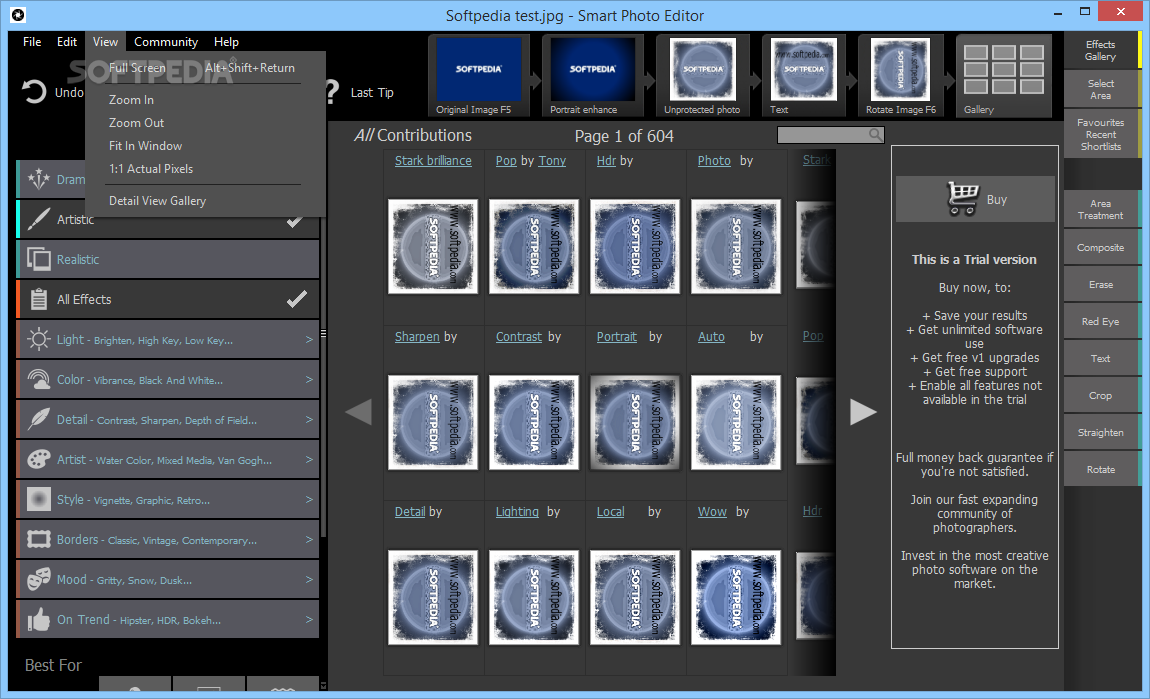Click the Lighting effect preview thumbnail
Image resolution: width=1150 pixels, height=699 pixels.
point(534,598)
